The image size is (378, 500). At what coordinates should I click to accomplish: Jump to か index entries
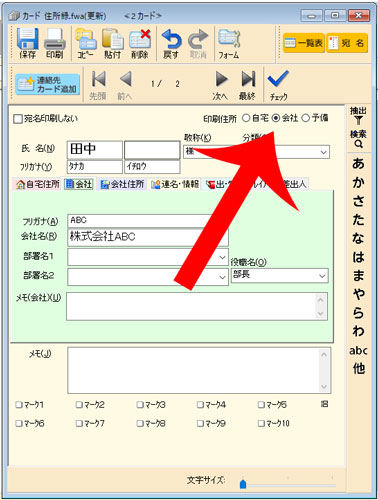(x=358, y=182)
